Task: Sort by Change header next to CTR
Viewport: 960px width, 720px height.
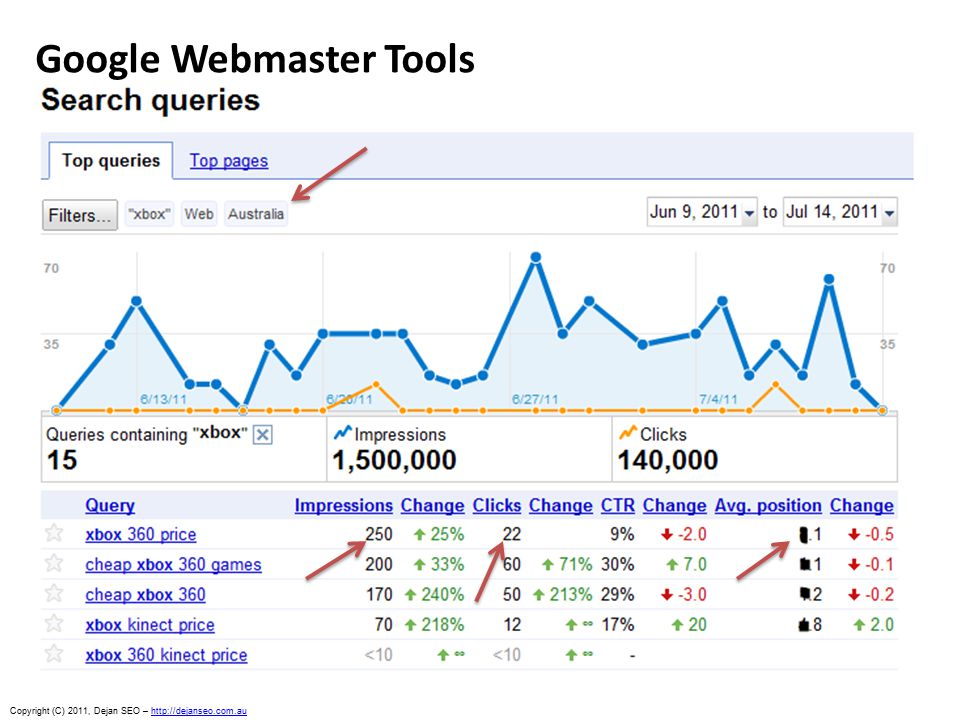Action: [x=675, y=506]
